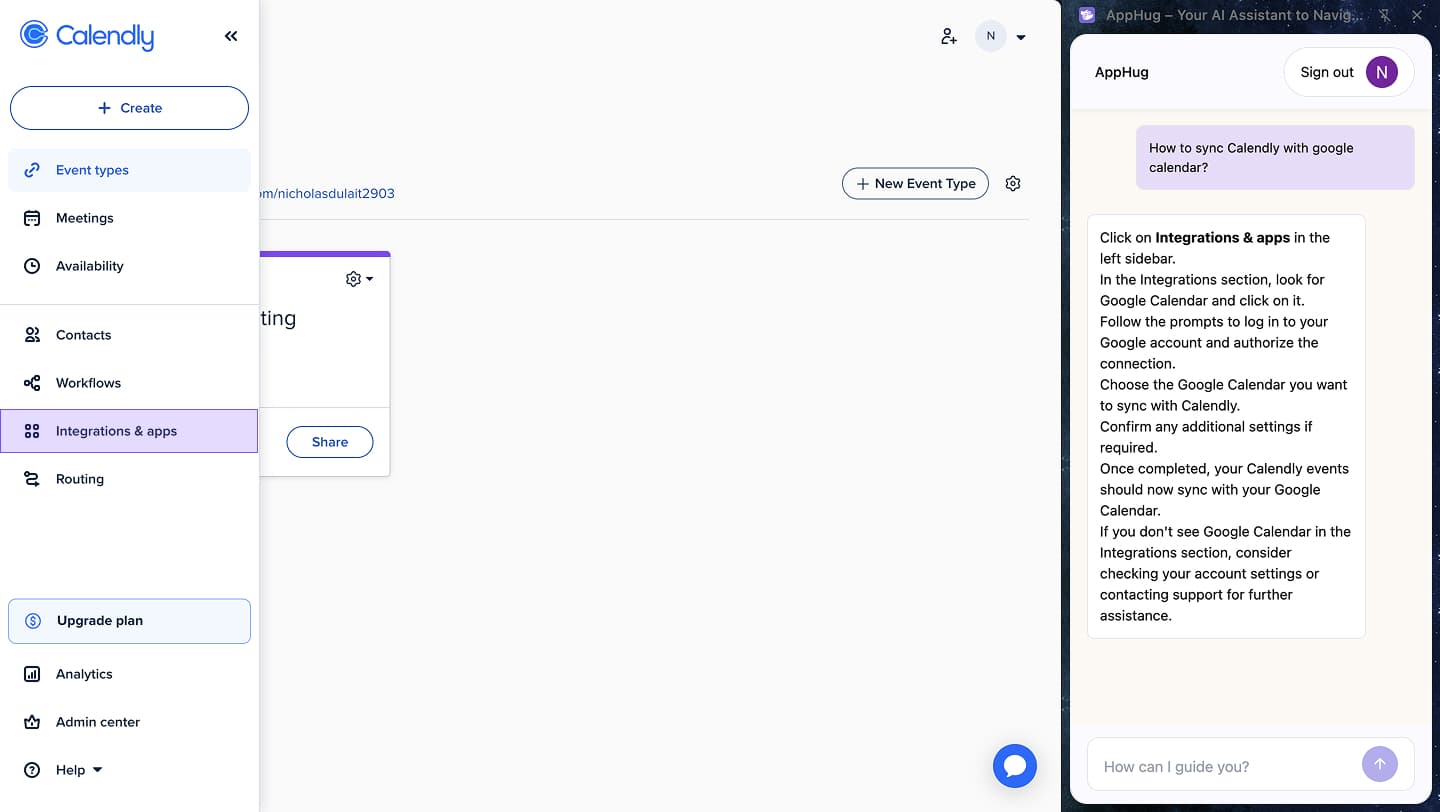Click the AppHug send arrow button
The width and height of the screenshot is (1440, 812).
tap(1380, 765)
